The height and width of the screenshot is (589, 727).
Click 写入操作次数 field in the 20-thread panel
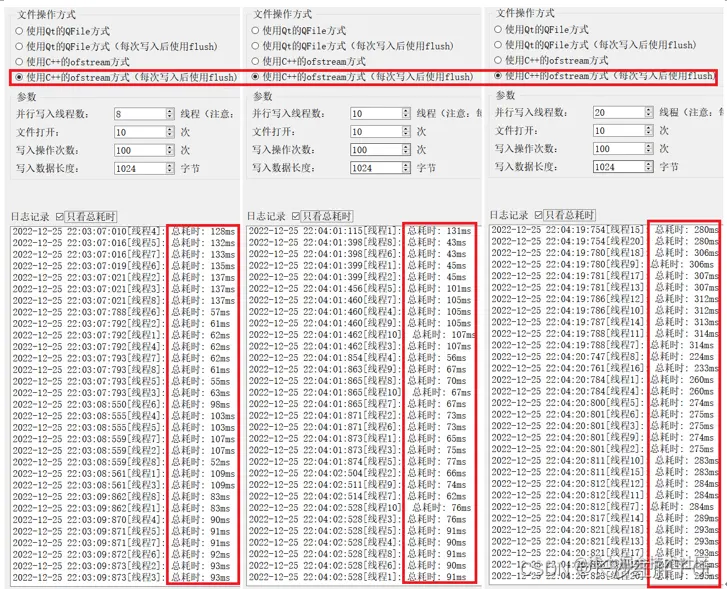pos(623,148)
